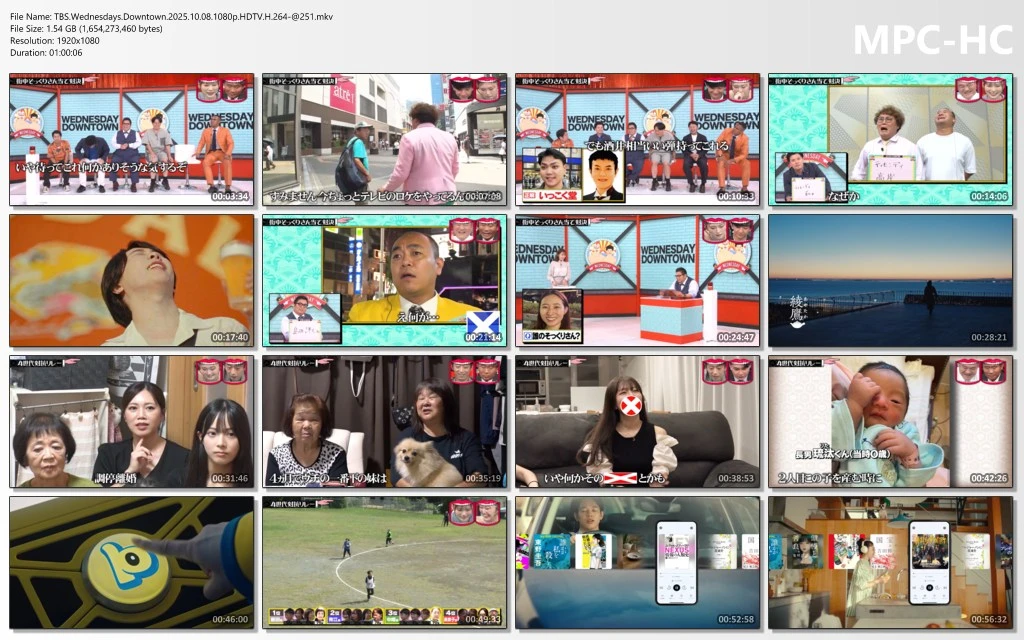Open the three women thumbnail at 00:31:46

132,422
